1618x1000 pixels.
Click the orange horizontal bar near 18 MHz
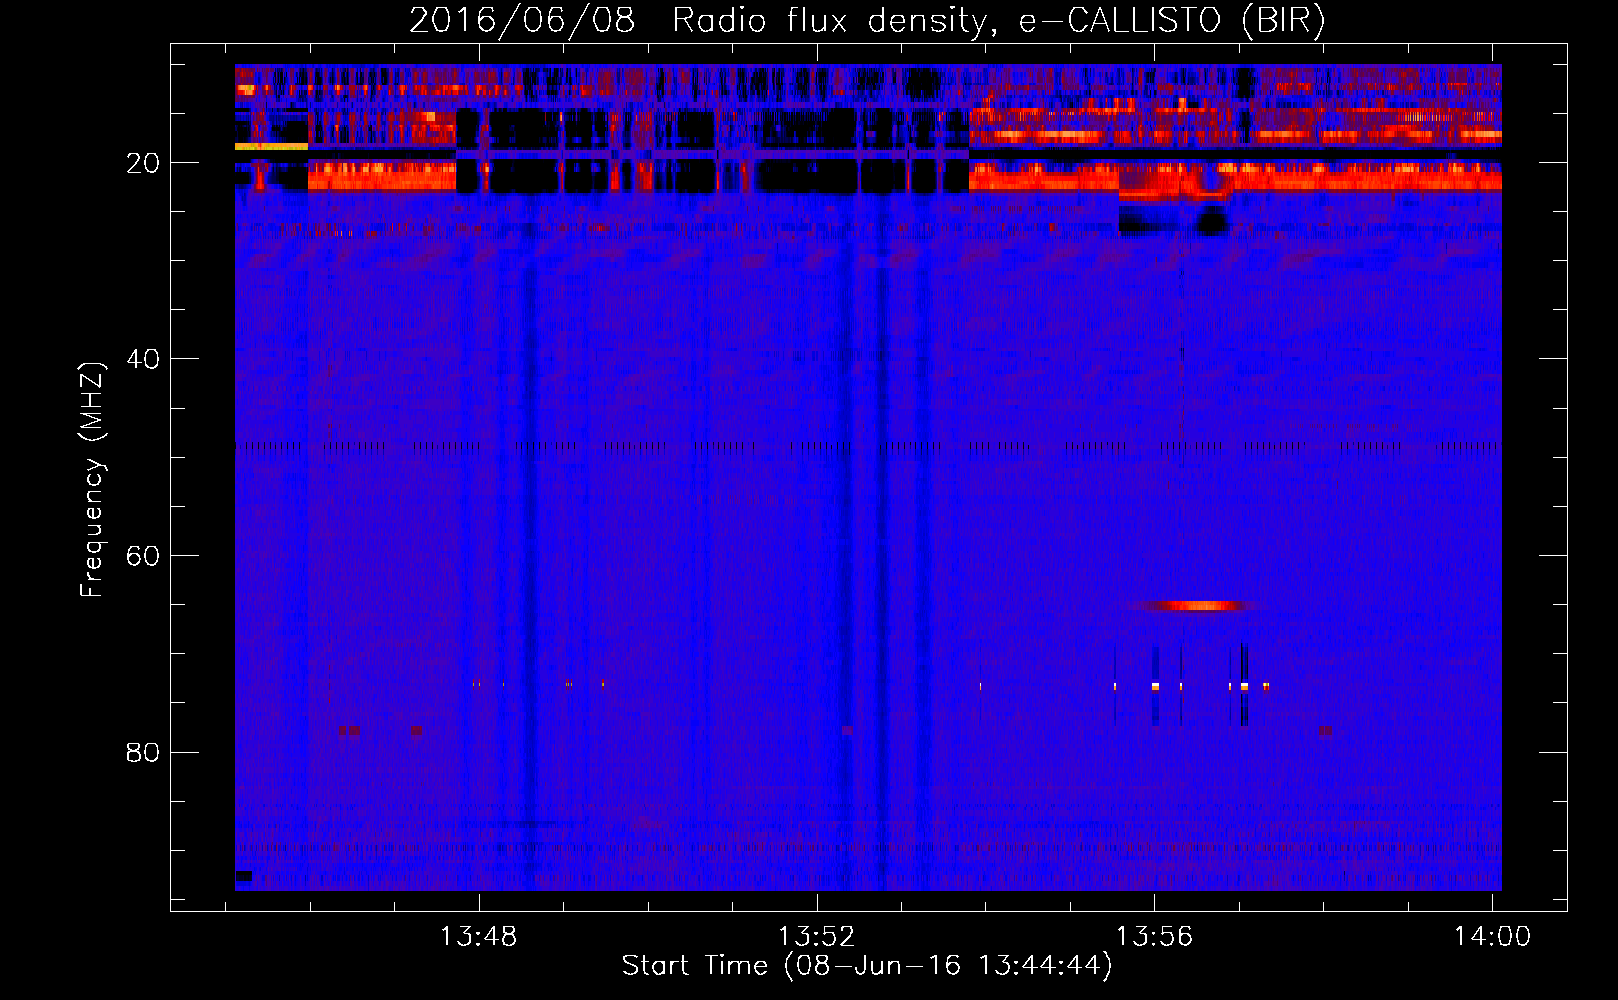pyautogui.click(x=271, y=146)
